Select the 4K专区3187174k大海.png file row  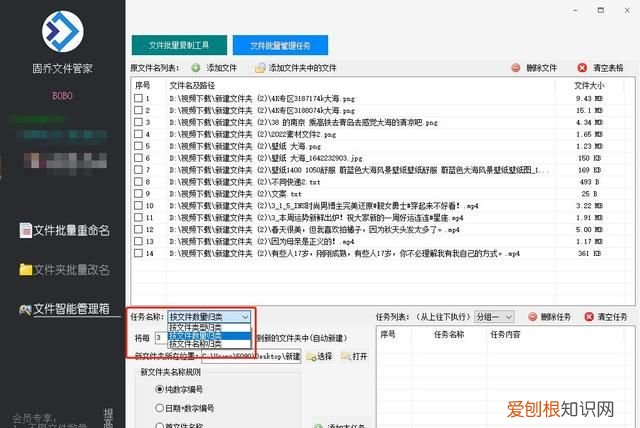point(262,98)
